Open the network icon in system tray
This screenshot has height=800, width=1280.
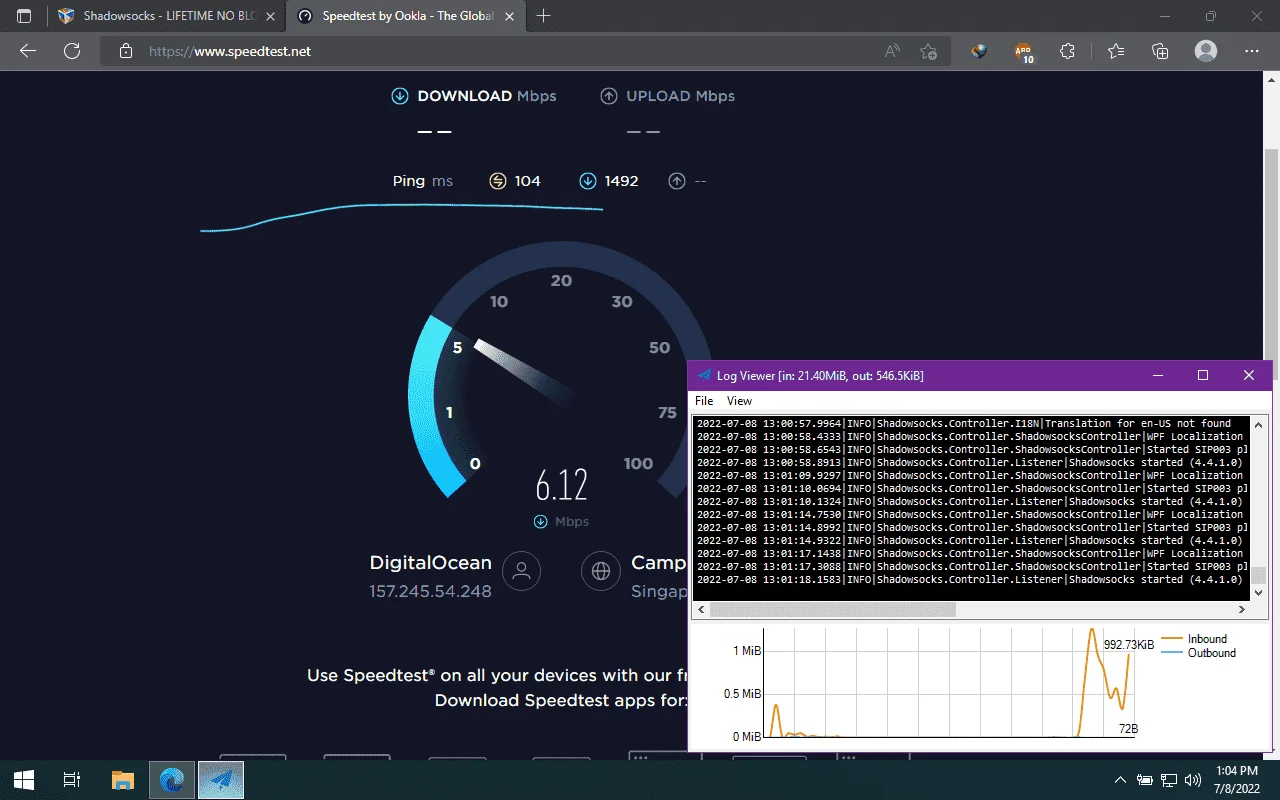(x=1168, y=780)
